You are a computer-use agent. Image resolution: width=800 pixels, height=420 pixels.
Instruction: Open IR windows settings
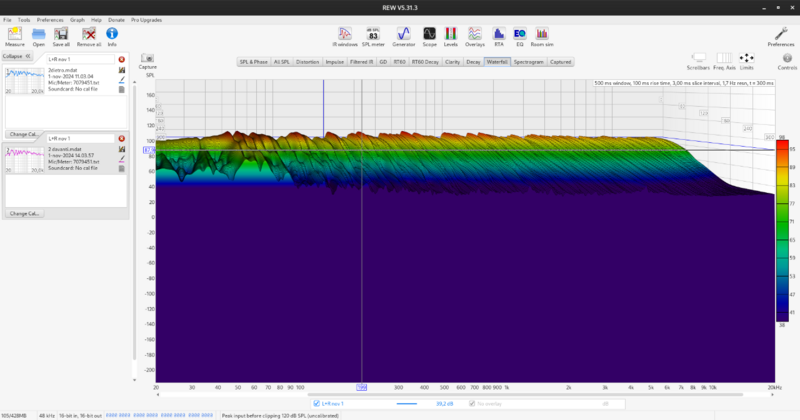tap(345, 34)
